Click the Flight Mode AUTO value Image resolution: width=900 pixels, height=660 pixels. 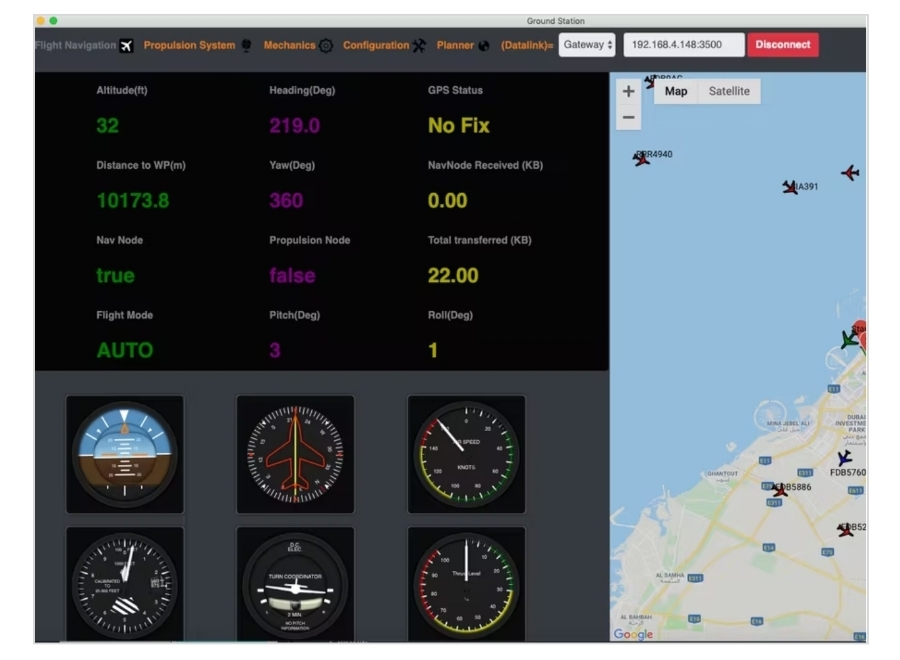[x=125, y=351]
